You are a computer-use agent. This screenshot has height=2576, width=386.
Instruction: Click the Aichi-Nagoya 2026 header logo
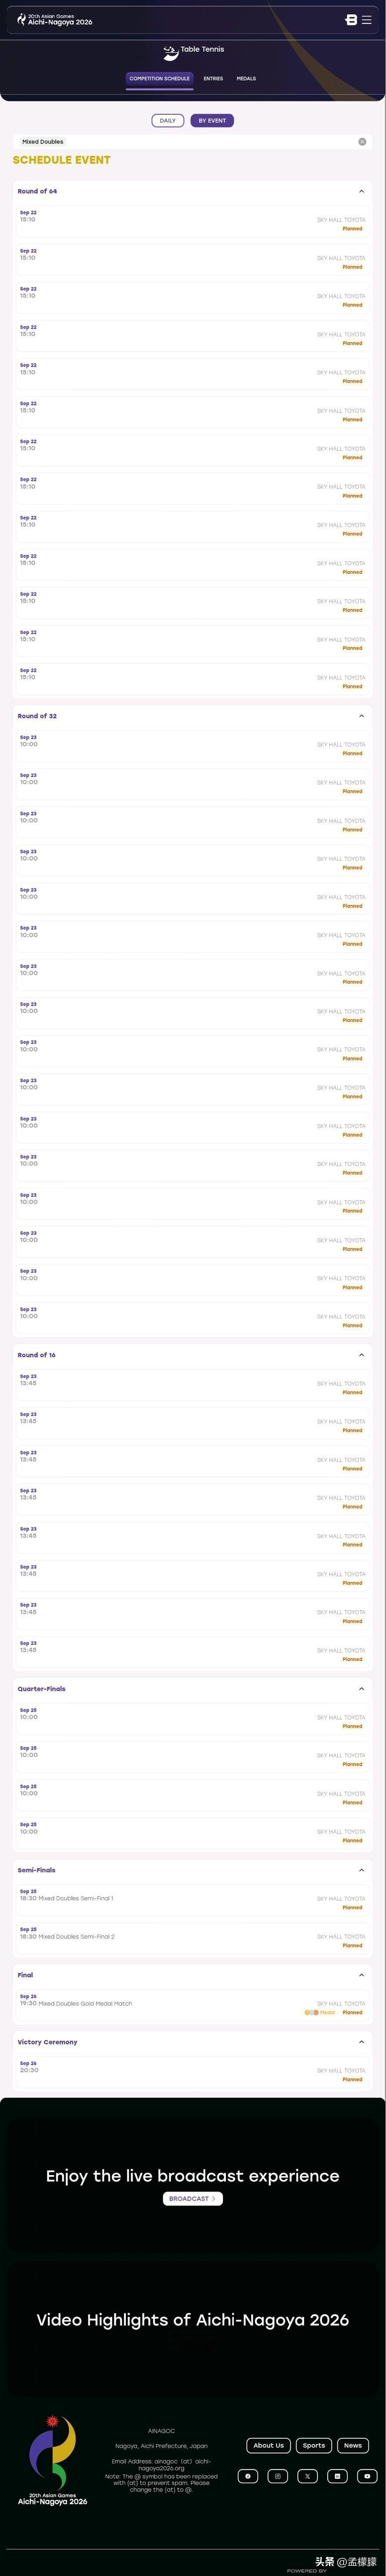tap(54, 20)
